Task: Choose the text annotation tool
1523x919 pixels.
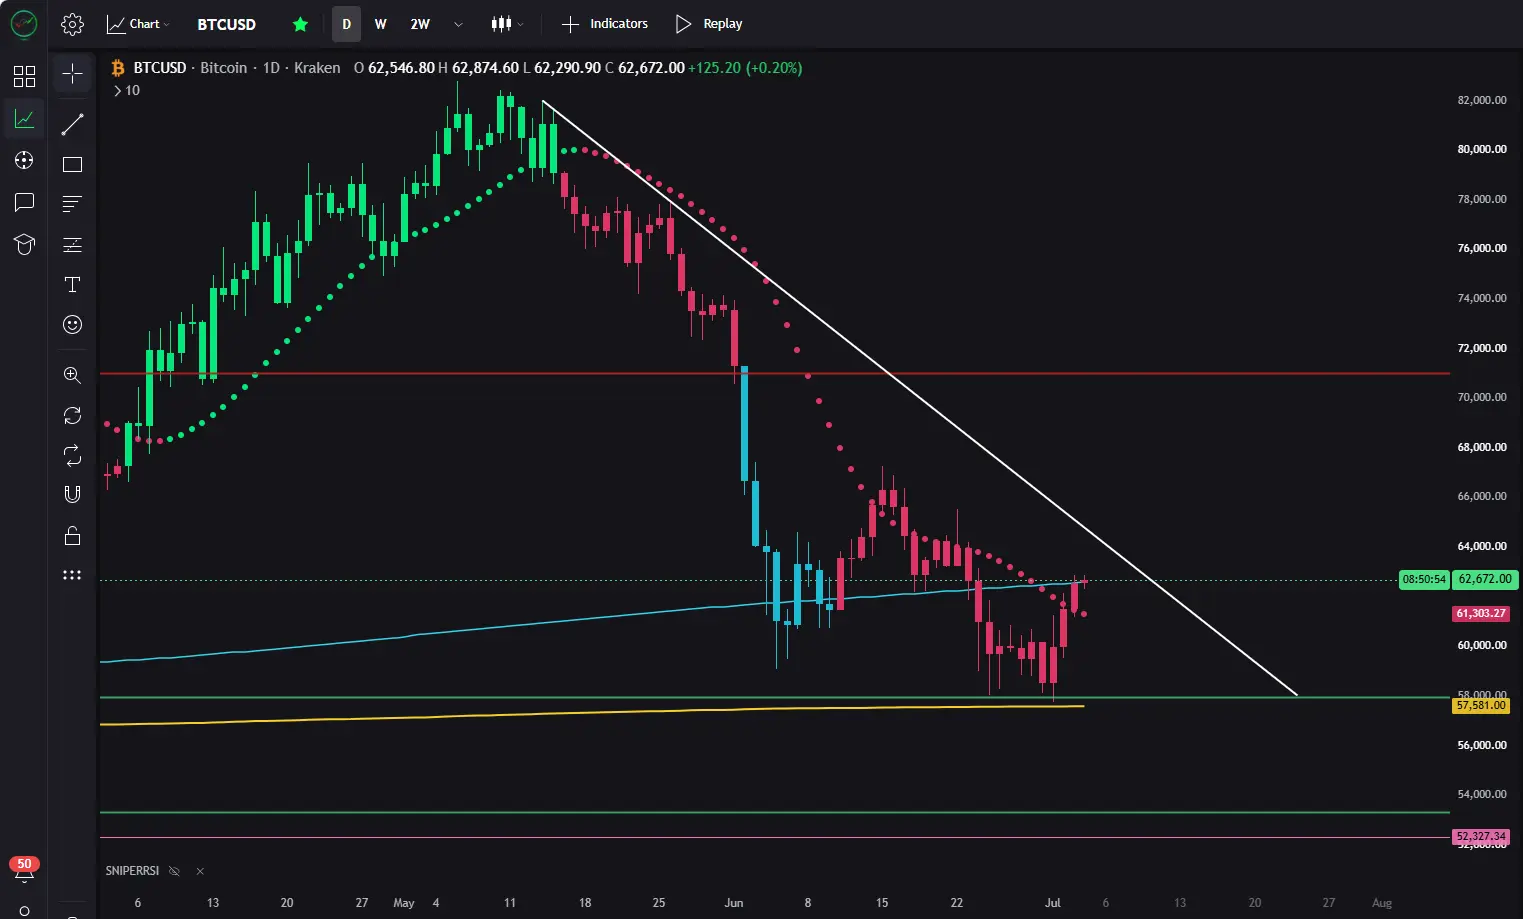Action: [72, 285]
